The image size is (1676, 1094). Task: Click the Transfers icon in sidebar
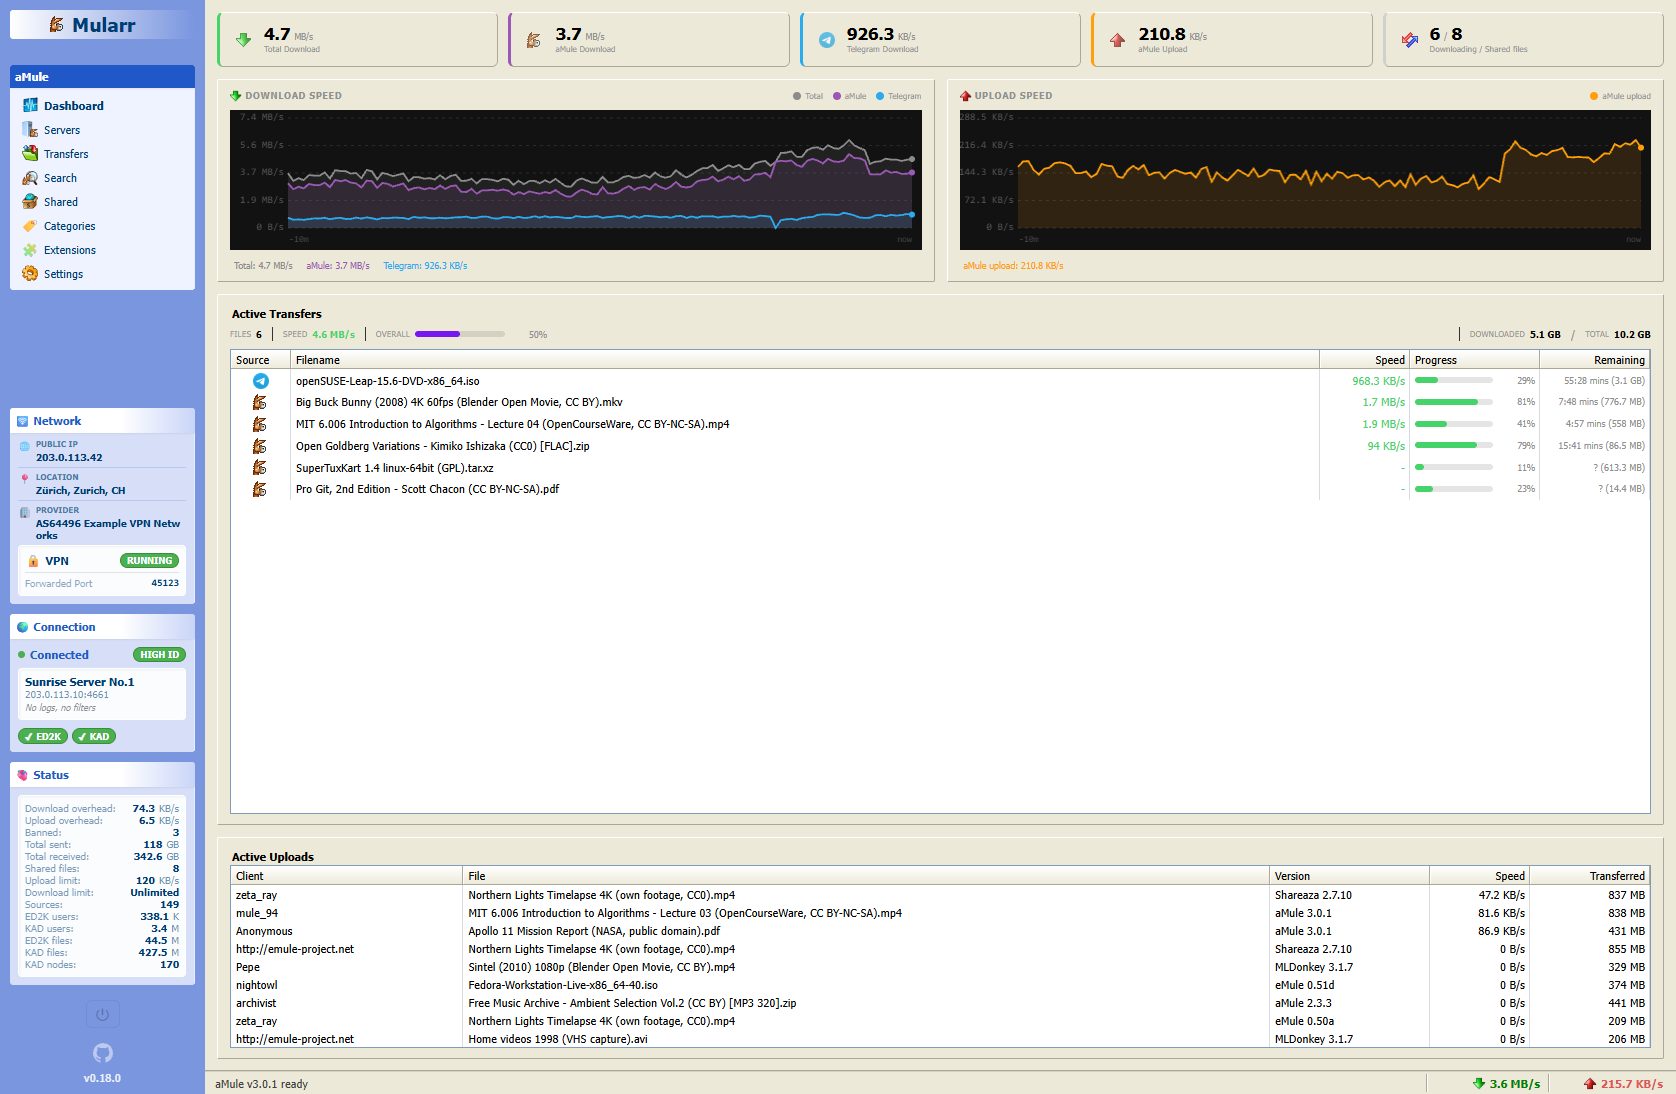pos(30,153)
